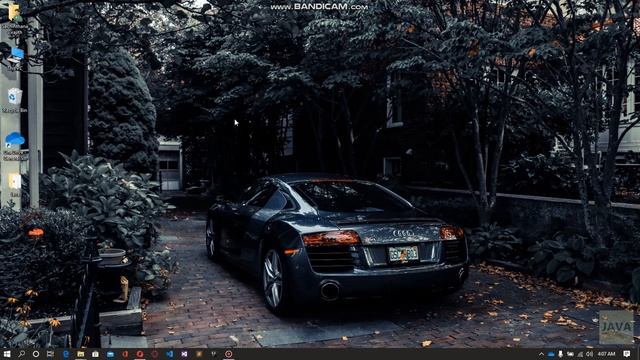Open the Office icon on taskbar
The image size is (640, 360).
125,354
